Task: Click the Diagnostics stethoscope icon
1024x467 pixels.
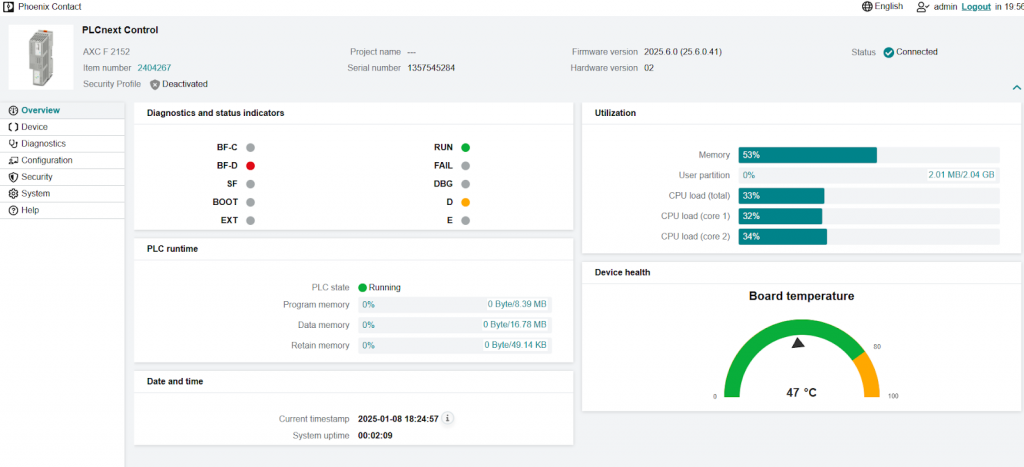Action: point(13,144)
